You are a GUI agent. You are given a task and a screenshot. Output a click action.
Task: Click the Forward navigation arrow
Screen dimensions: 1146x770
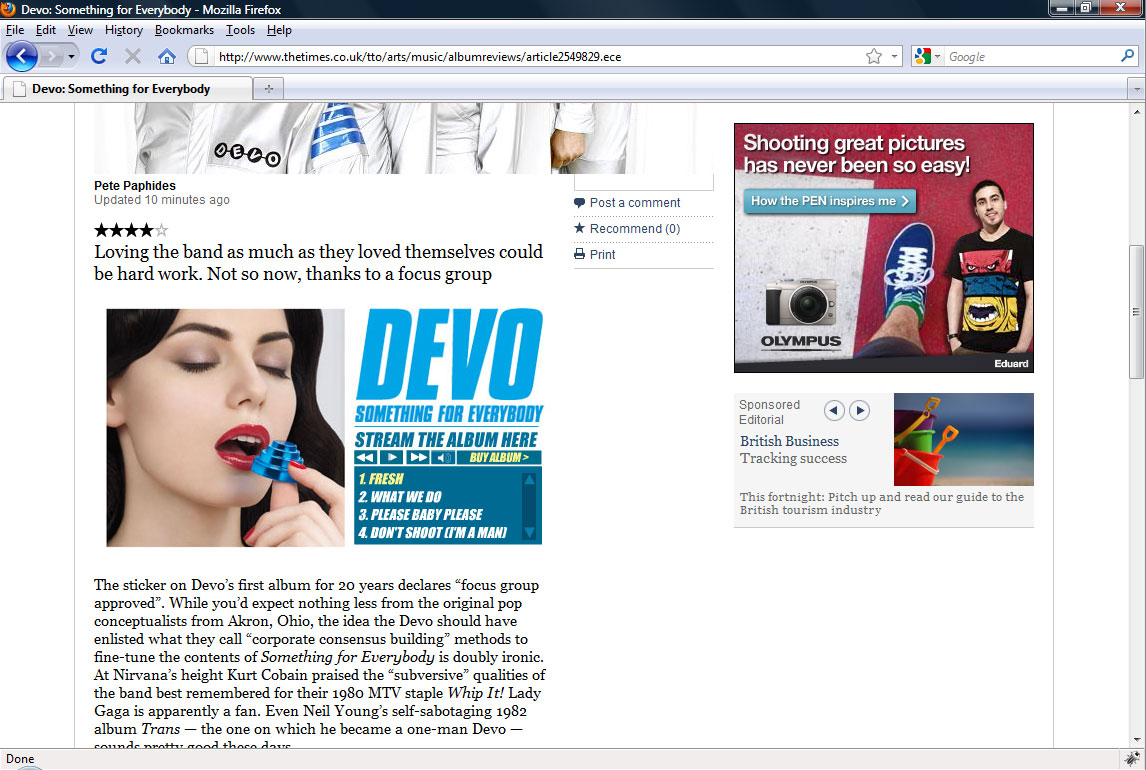click(x=51, y=56)
